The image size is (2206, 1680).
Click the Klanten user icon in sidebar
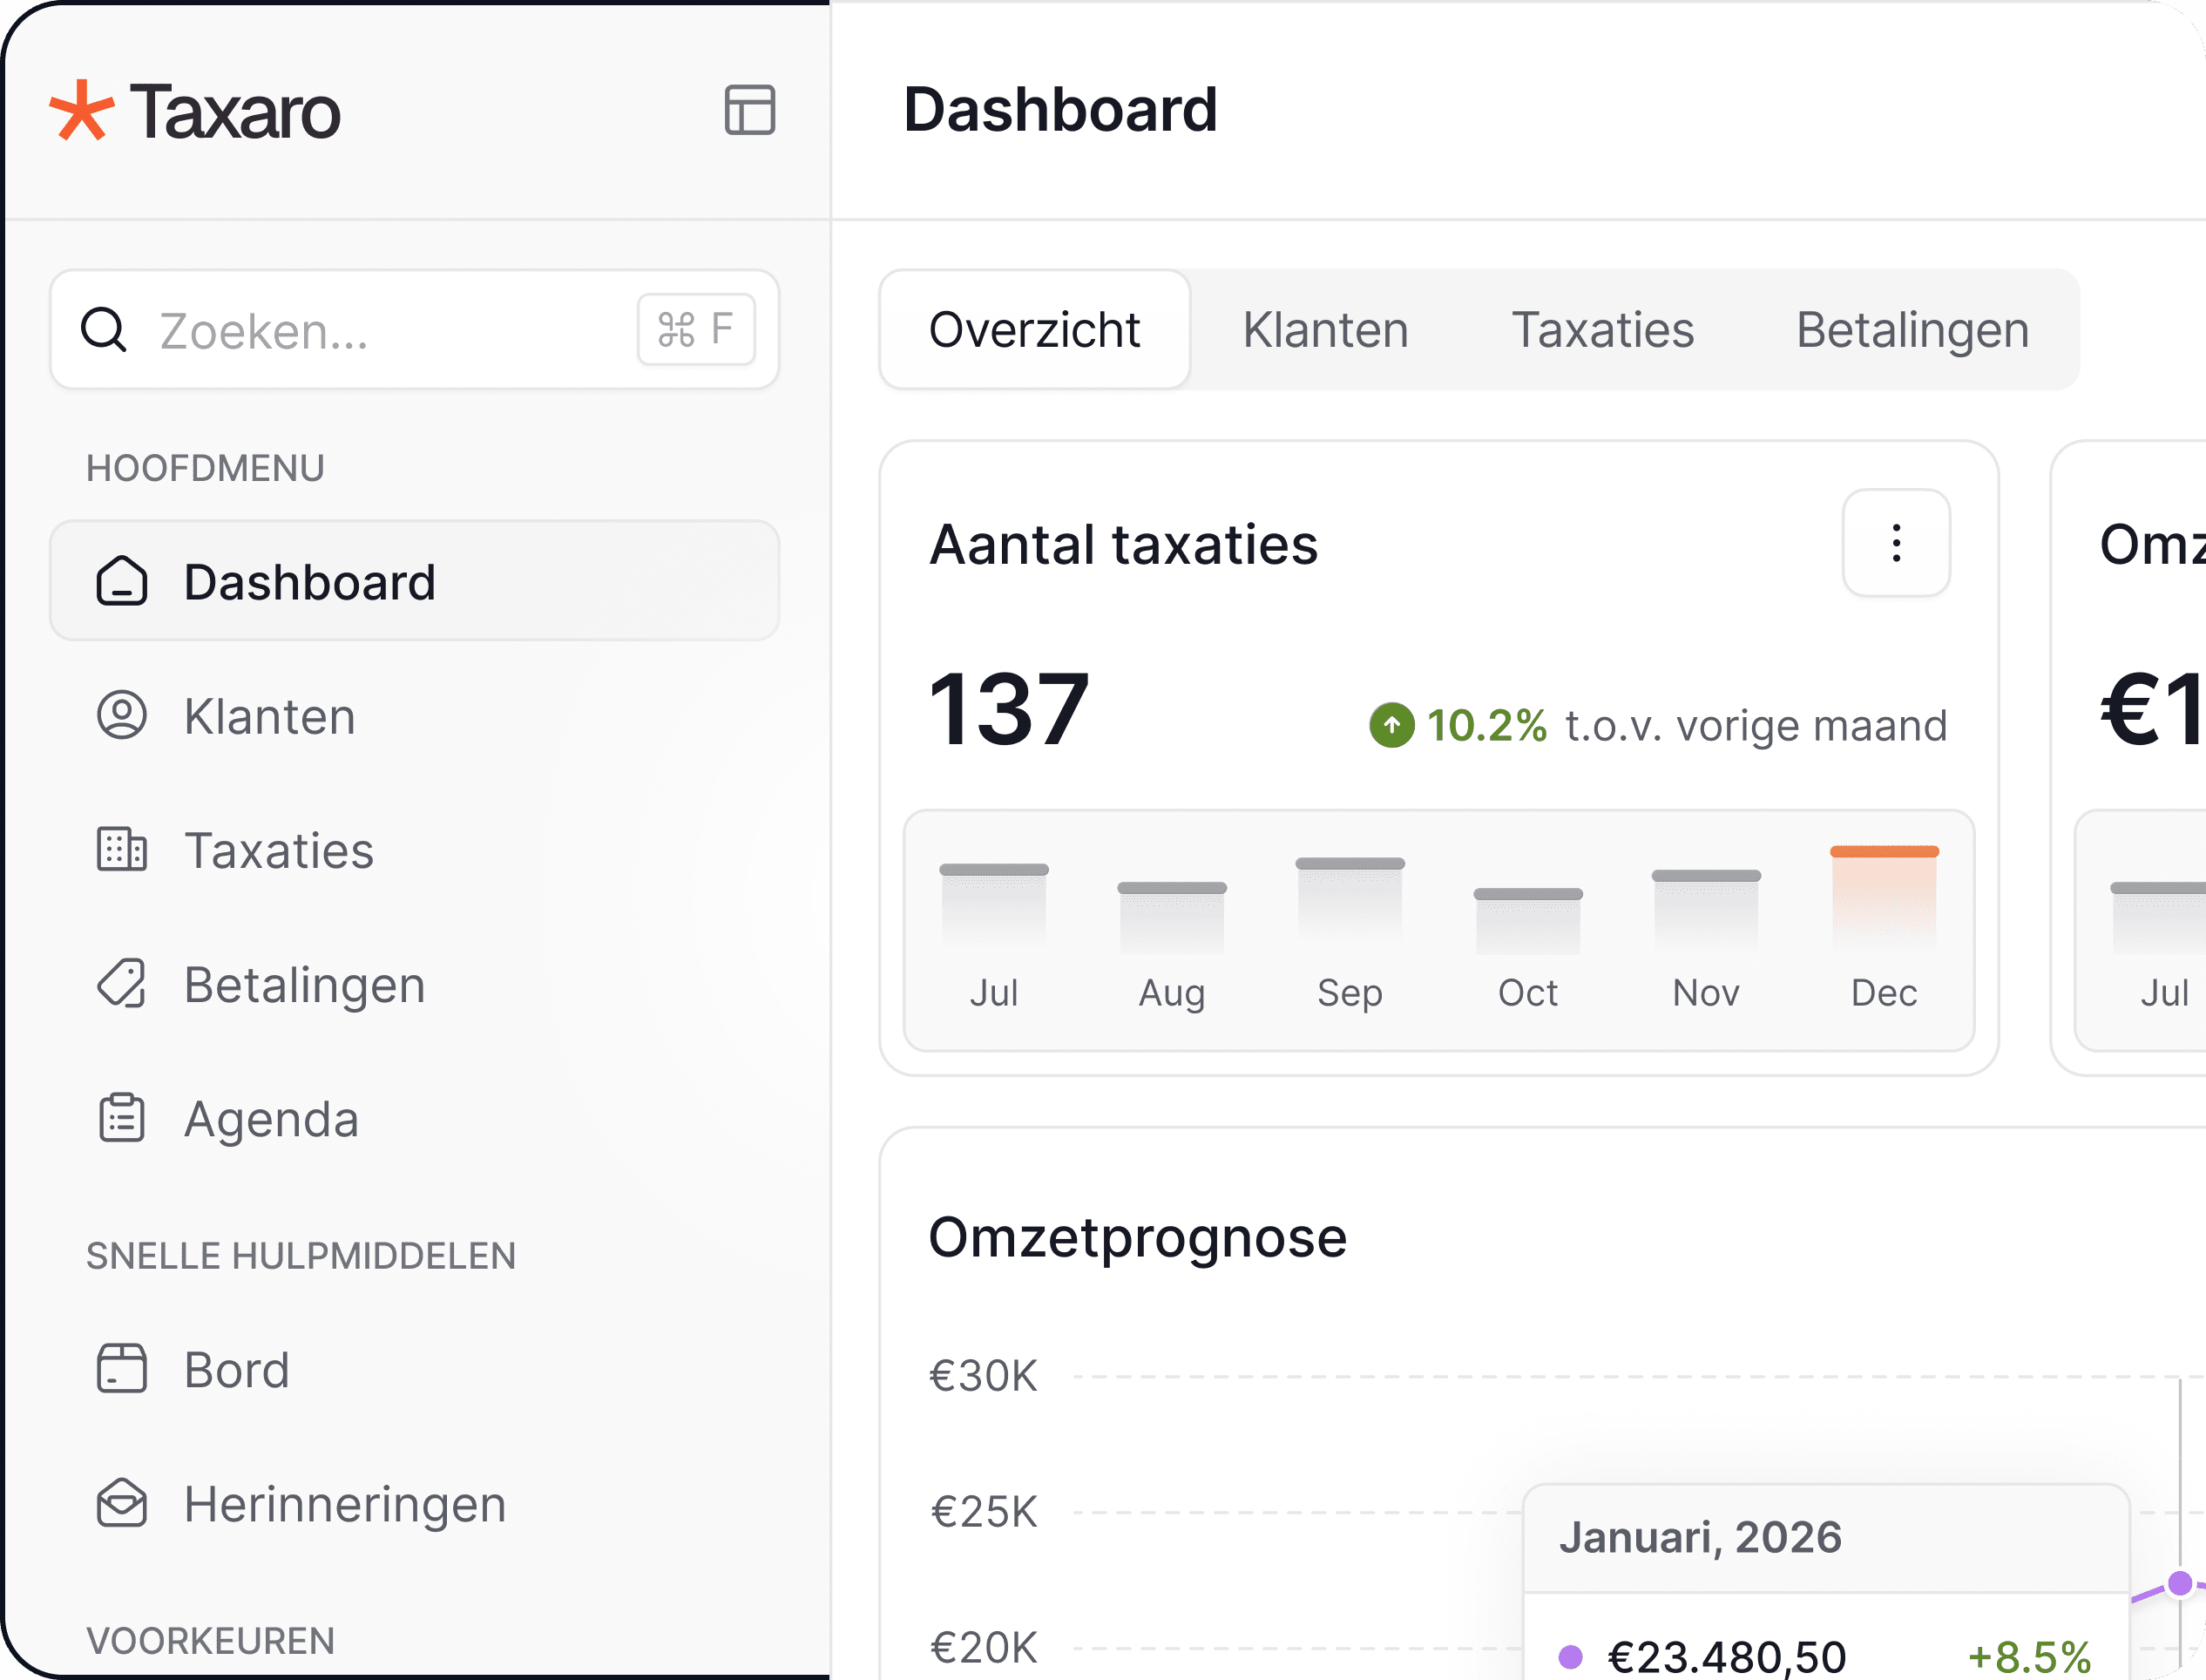(122, 716)
